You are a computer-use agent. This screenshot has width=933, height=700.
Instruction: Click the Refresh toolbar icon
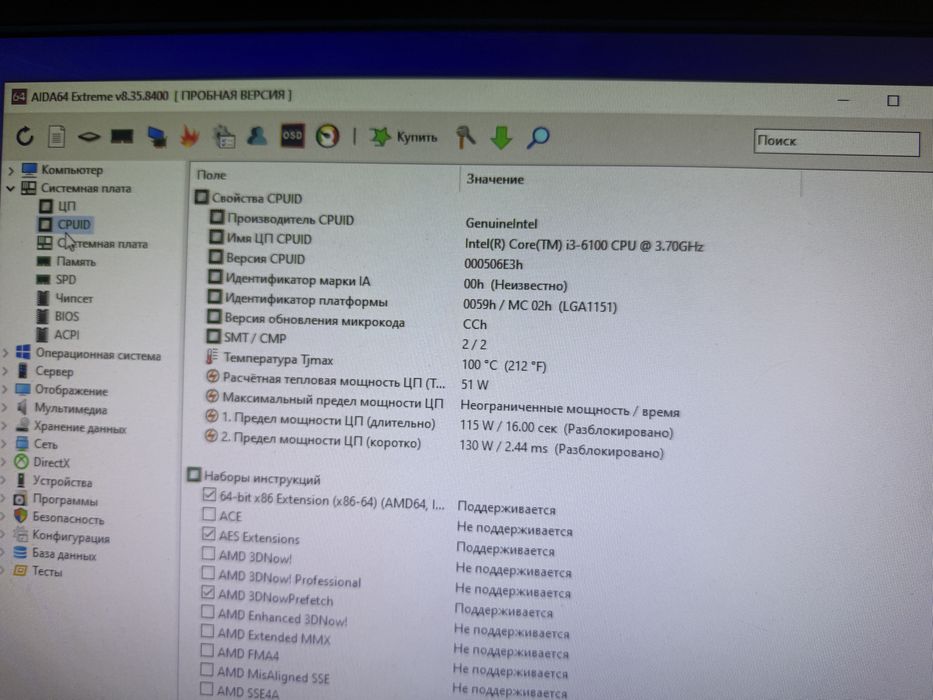coord(25,136)
